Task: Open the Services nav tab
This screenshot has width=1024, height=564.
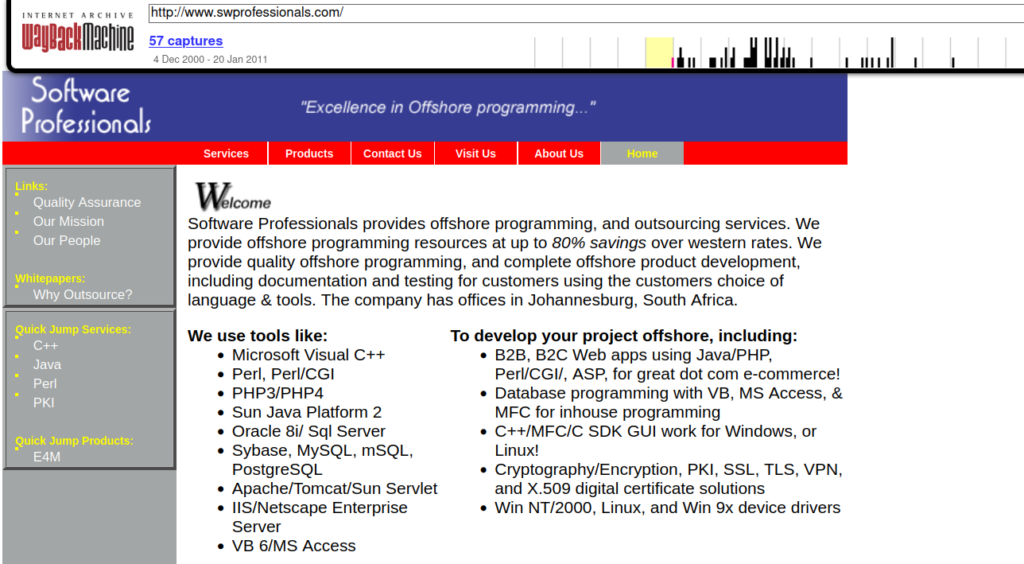Action: tap(226, 153)
